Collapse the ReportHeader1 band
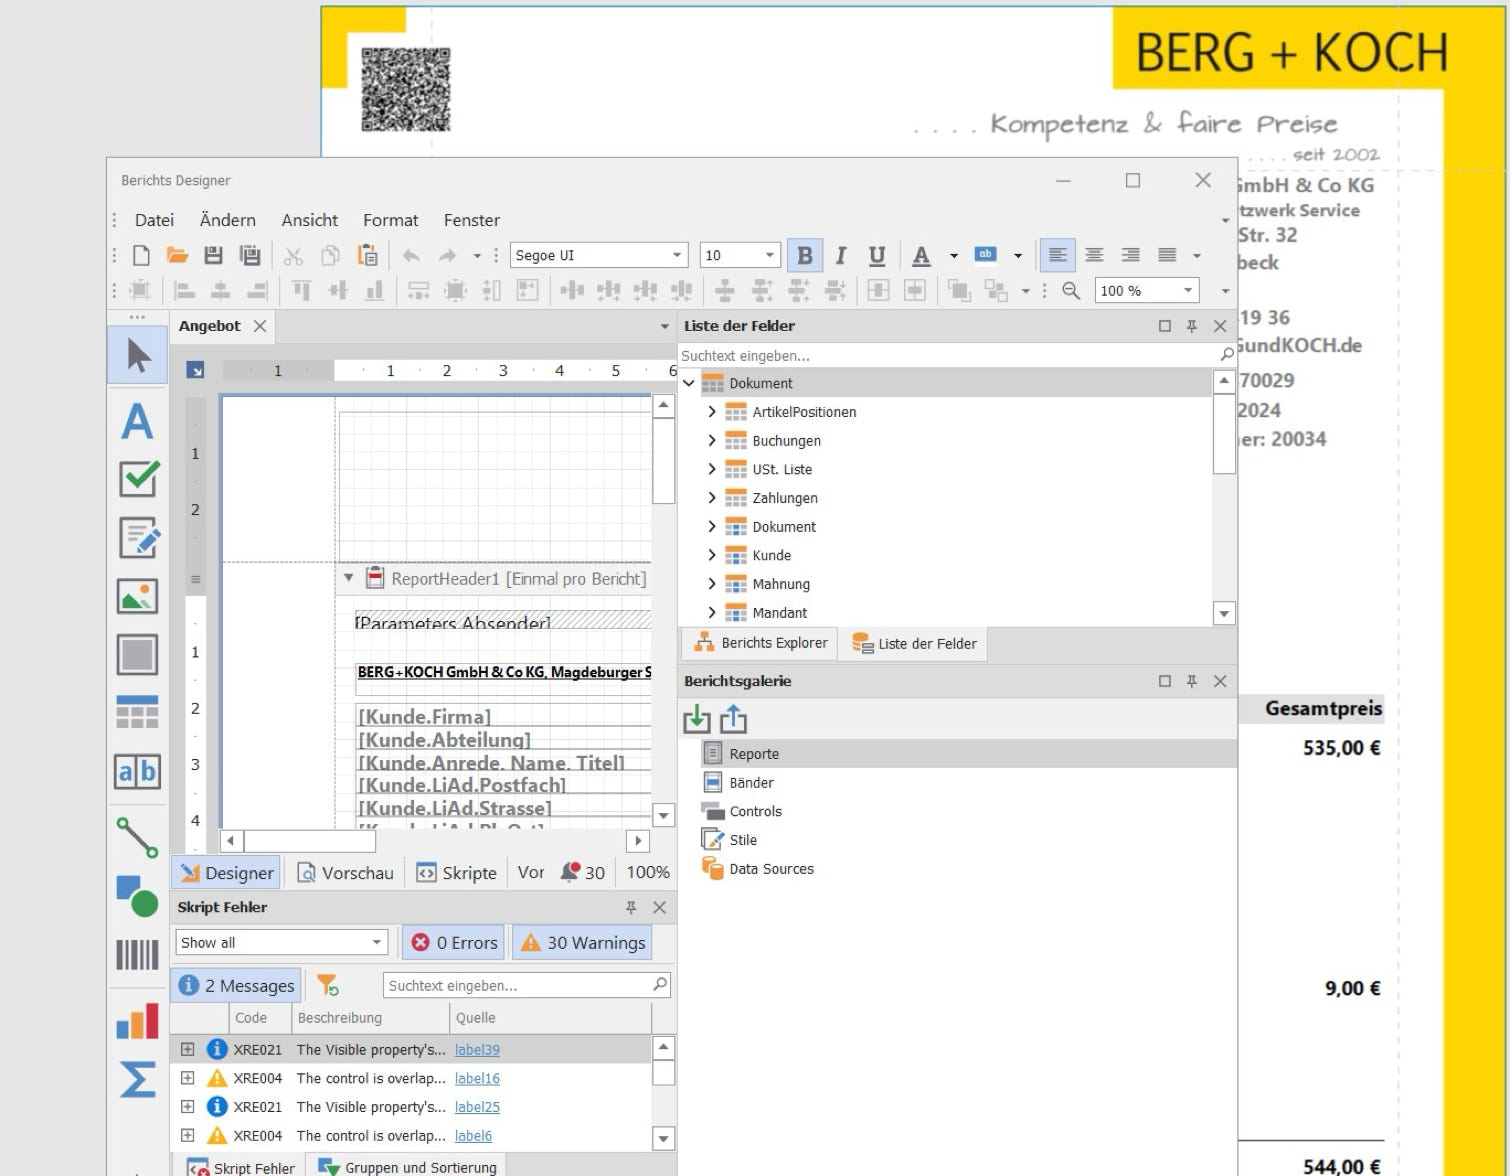This screenshot has height=1176, width=1510. point(348,578)
